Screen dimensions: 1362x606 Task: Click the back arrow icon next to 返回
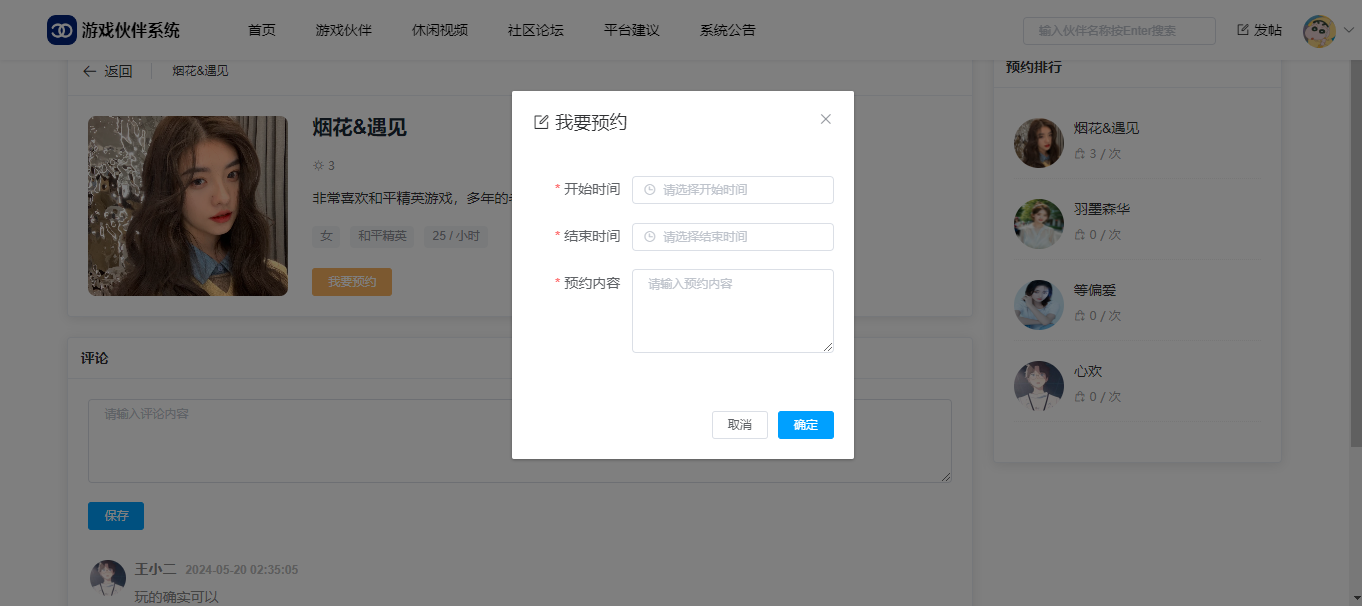coord(90,71)
